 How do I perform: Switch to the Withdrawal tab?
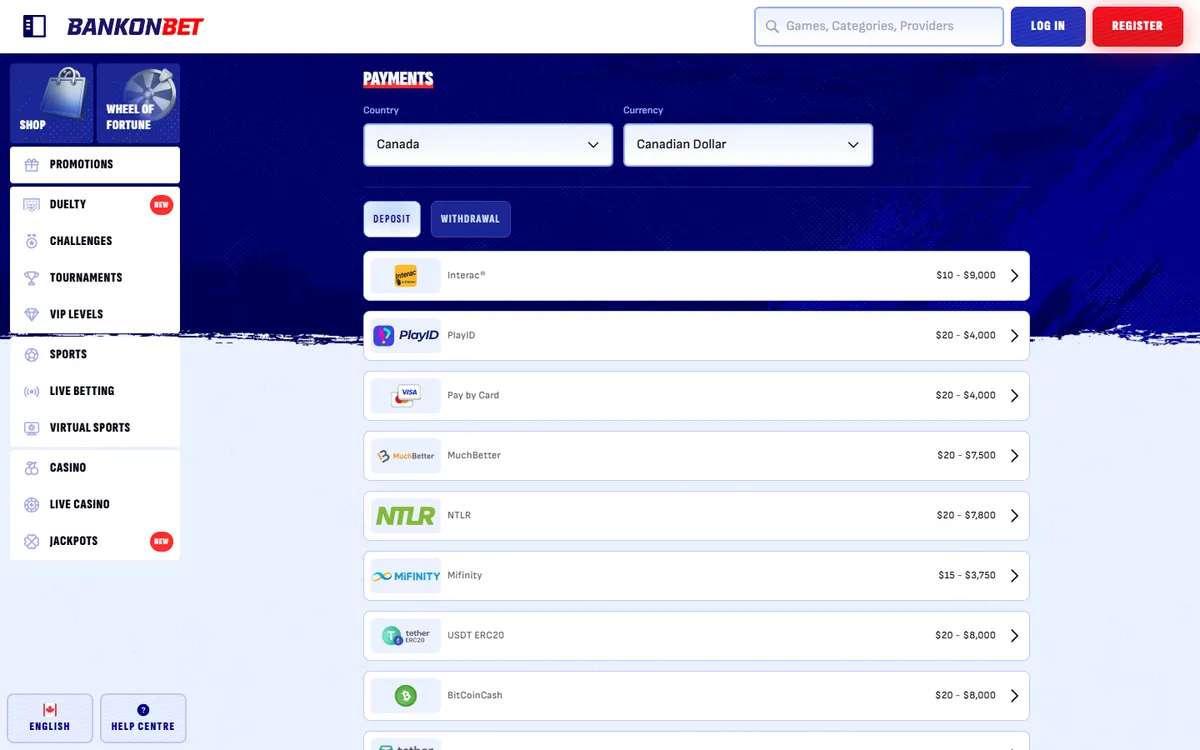[x=471, y=219]
